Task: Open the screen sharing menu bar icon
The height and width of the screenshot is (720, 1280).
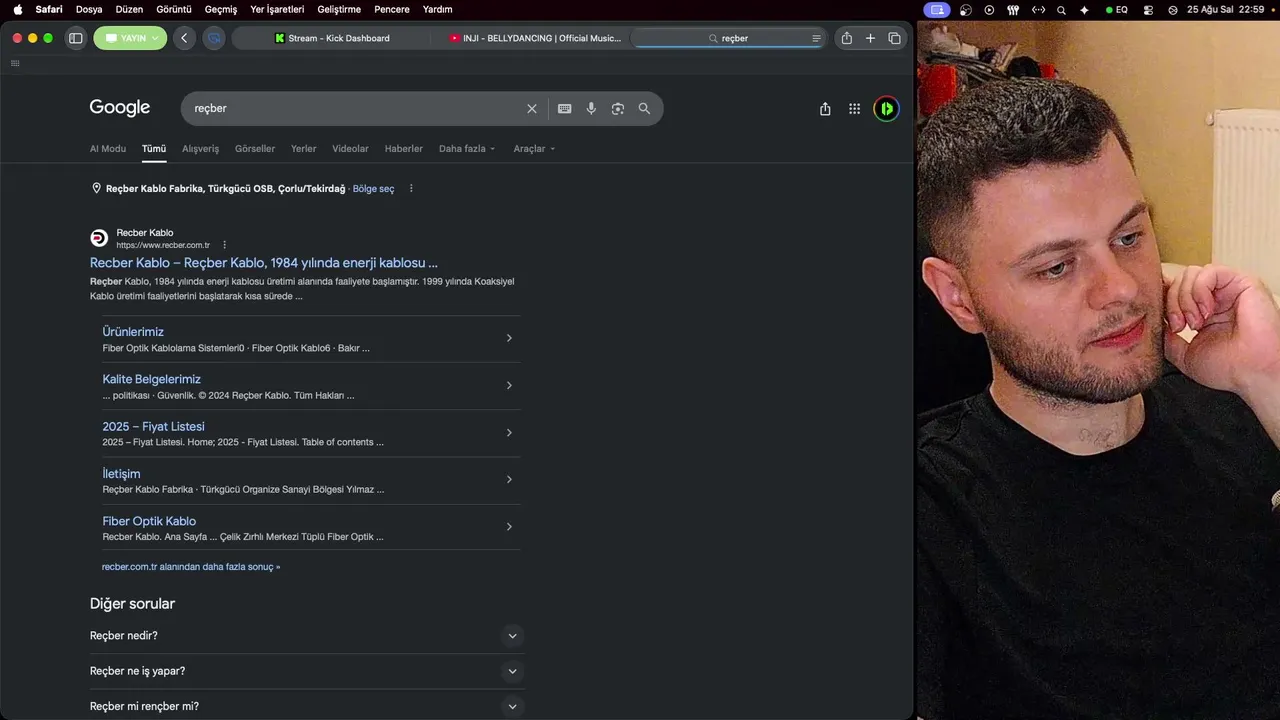Action: pos(937,10)
